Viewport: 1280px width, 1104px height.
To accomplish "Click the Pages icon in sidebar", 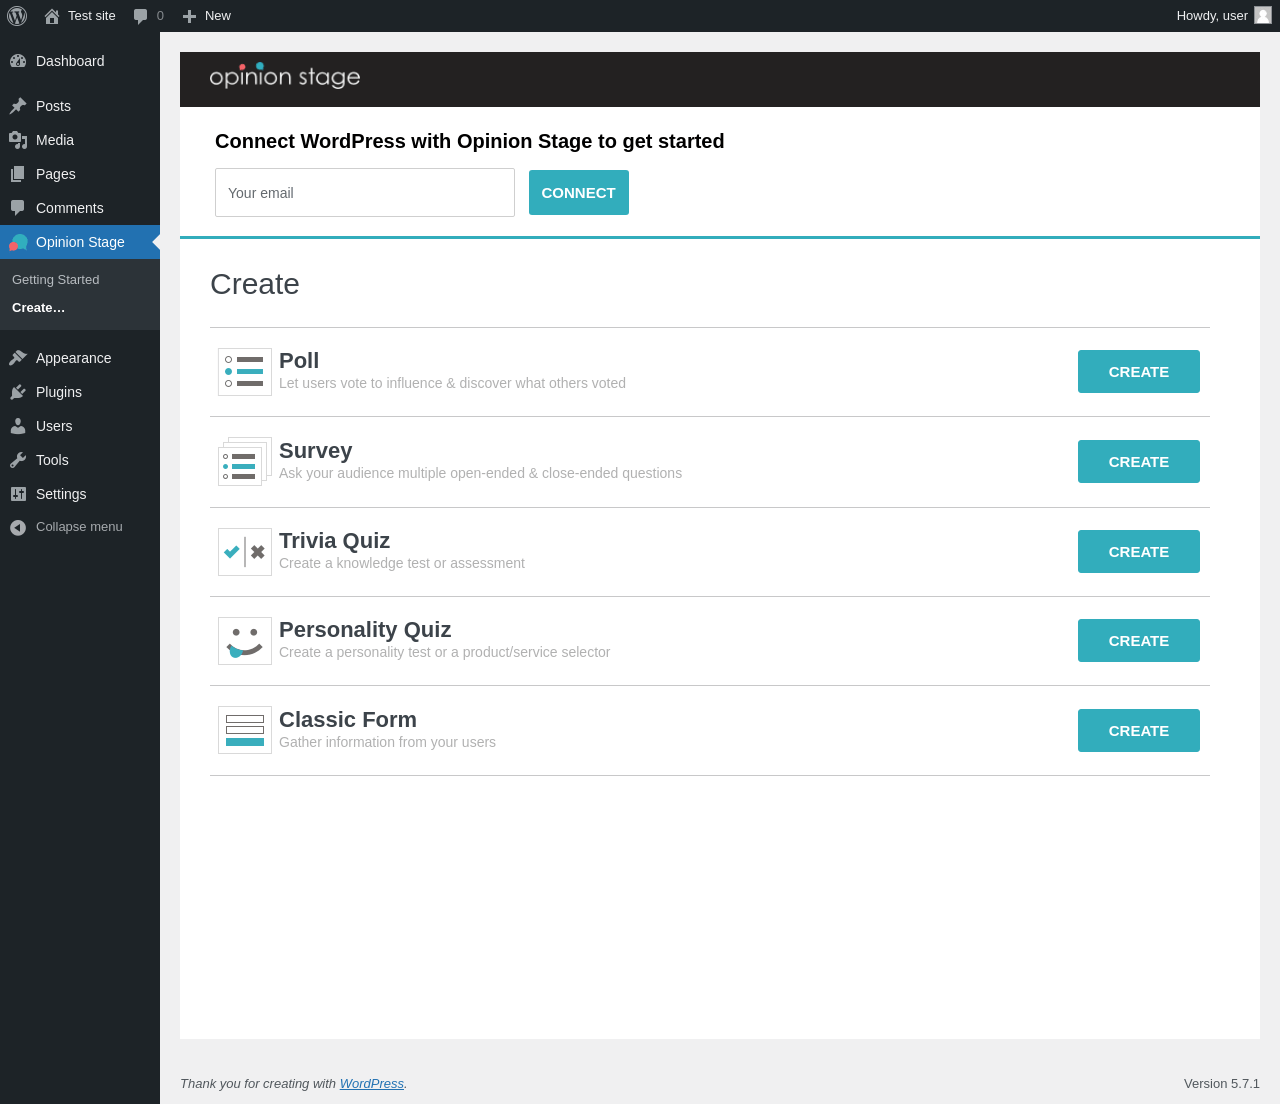I will [x=18, y=174].
